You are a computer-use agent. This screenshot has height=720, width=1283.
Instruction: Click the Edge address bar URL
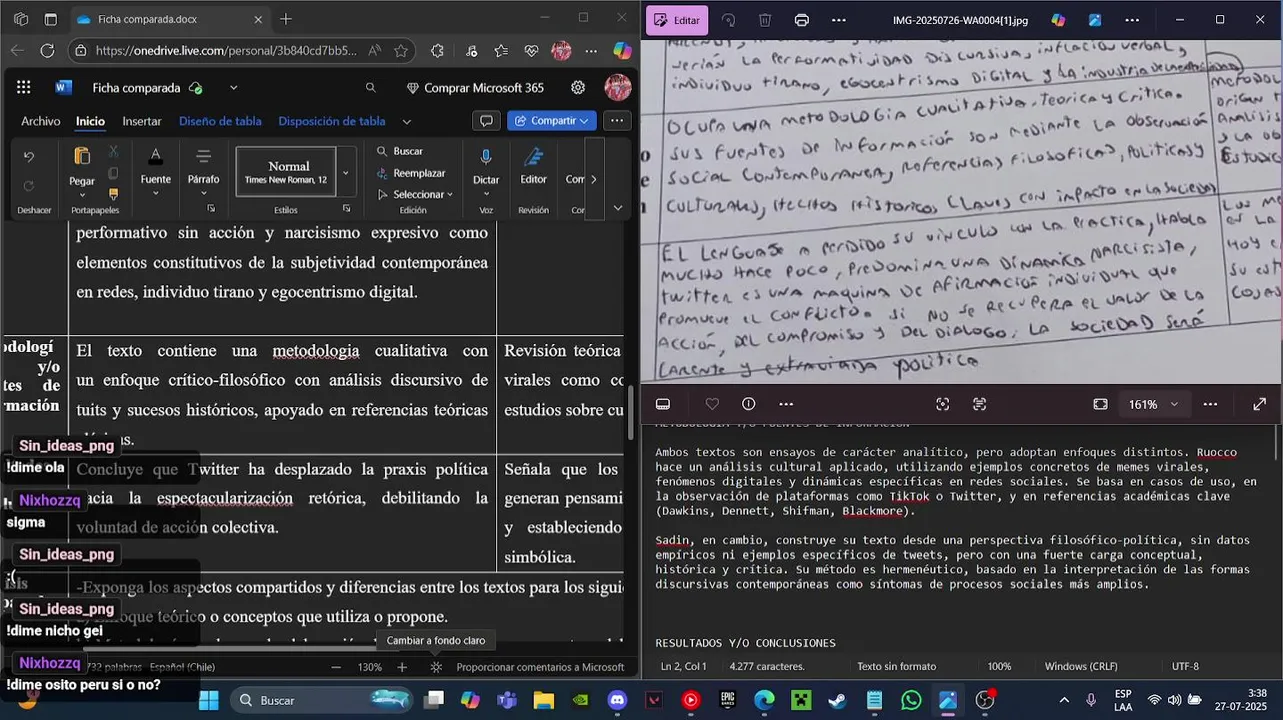point(227,50)
